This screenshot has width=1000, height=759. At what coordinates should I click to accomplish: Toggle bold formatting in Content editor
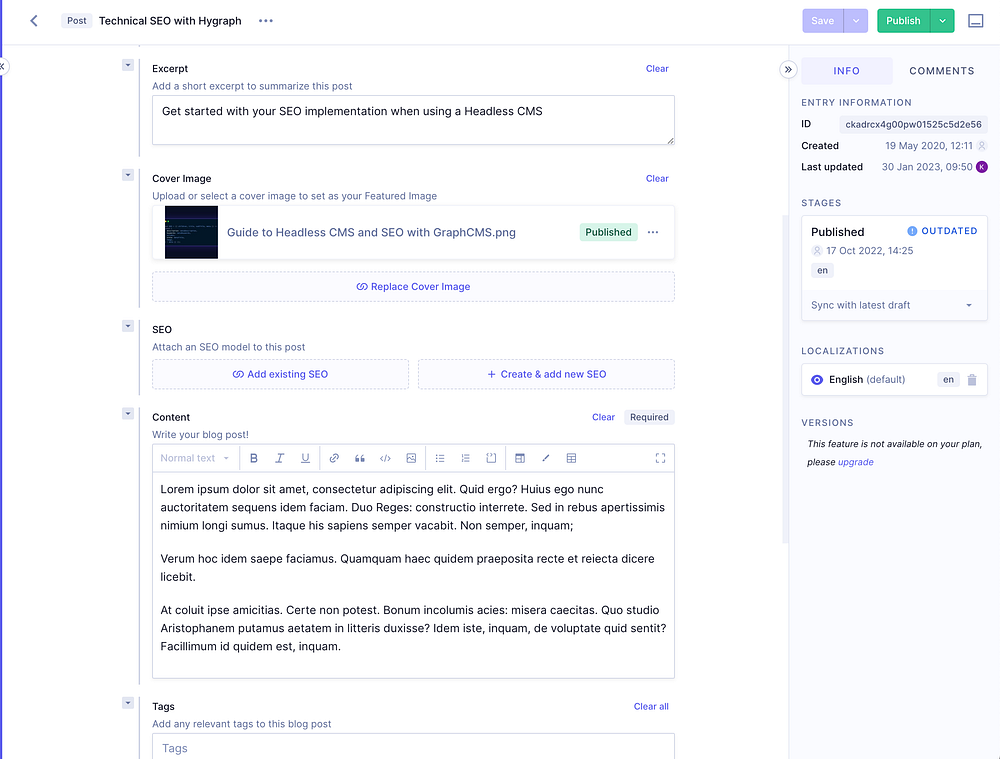(x=254, y=458)
